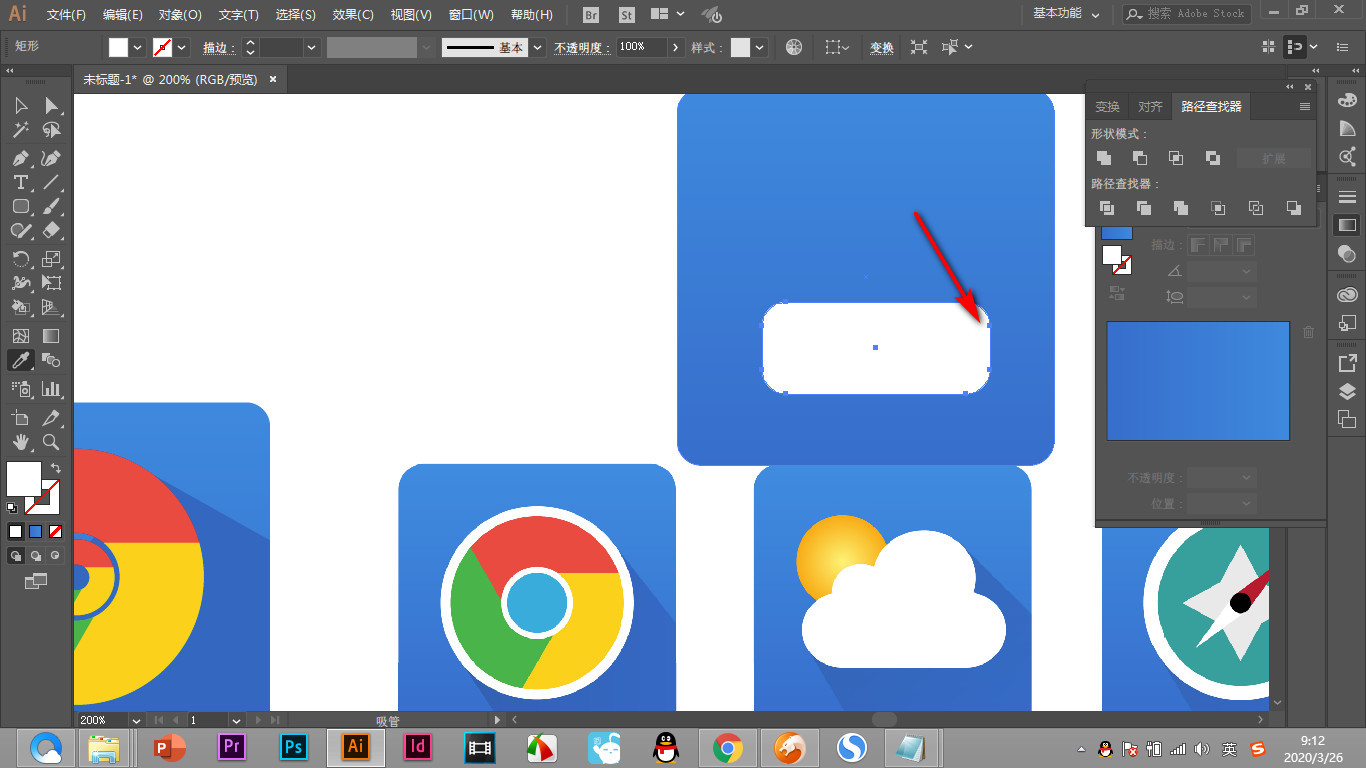The height and width of the screenshot is (768, 1366).
Task: Click 变换 button in control bar
Action: coord(881,48)
